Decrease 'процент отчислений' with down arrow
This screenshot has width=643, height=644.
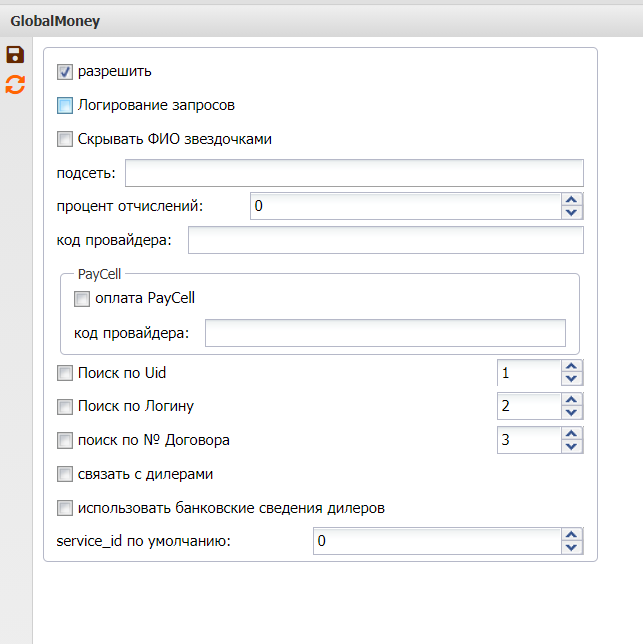[x=572, y=212]
